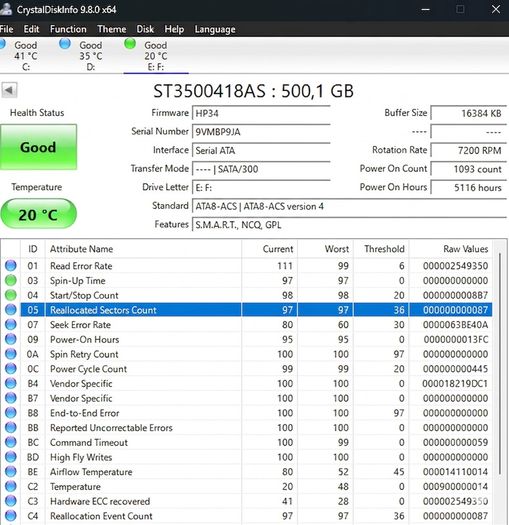The image size is (509, 525).
Task: Click the status orb of Power-On Hours row
Action: [11, 339]
